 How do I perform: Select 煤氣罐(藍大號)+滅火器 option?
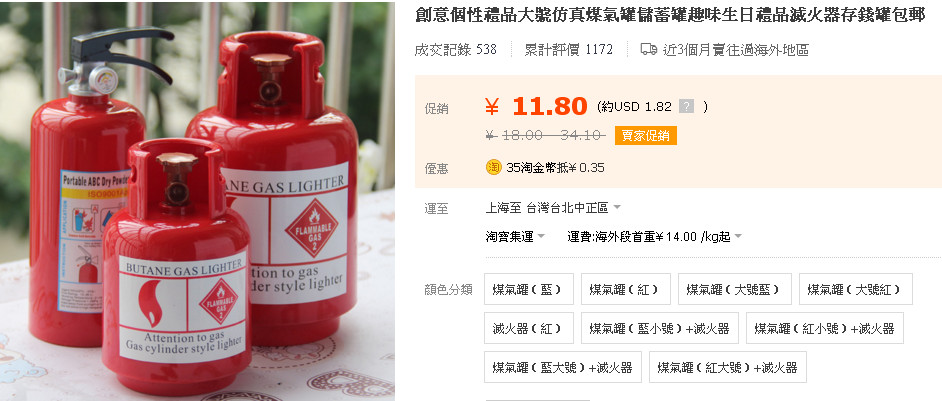point(563,367)
